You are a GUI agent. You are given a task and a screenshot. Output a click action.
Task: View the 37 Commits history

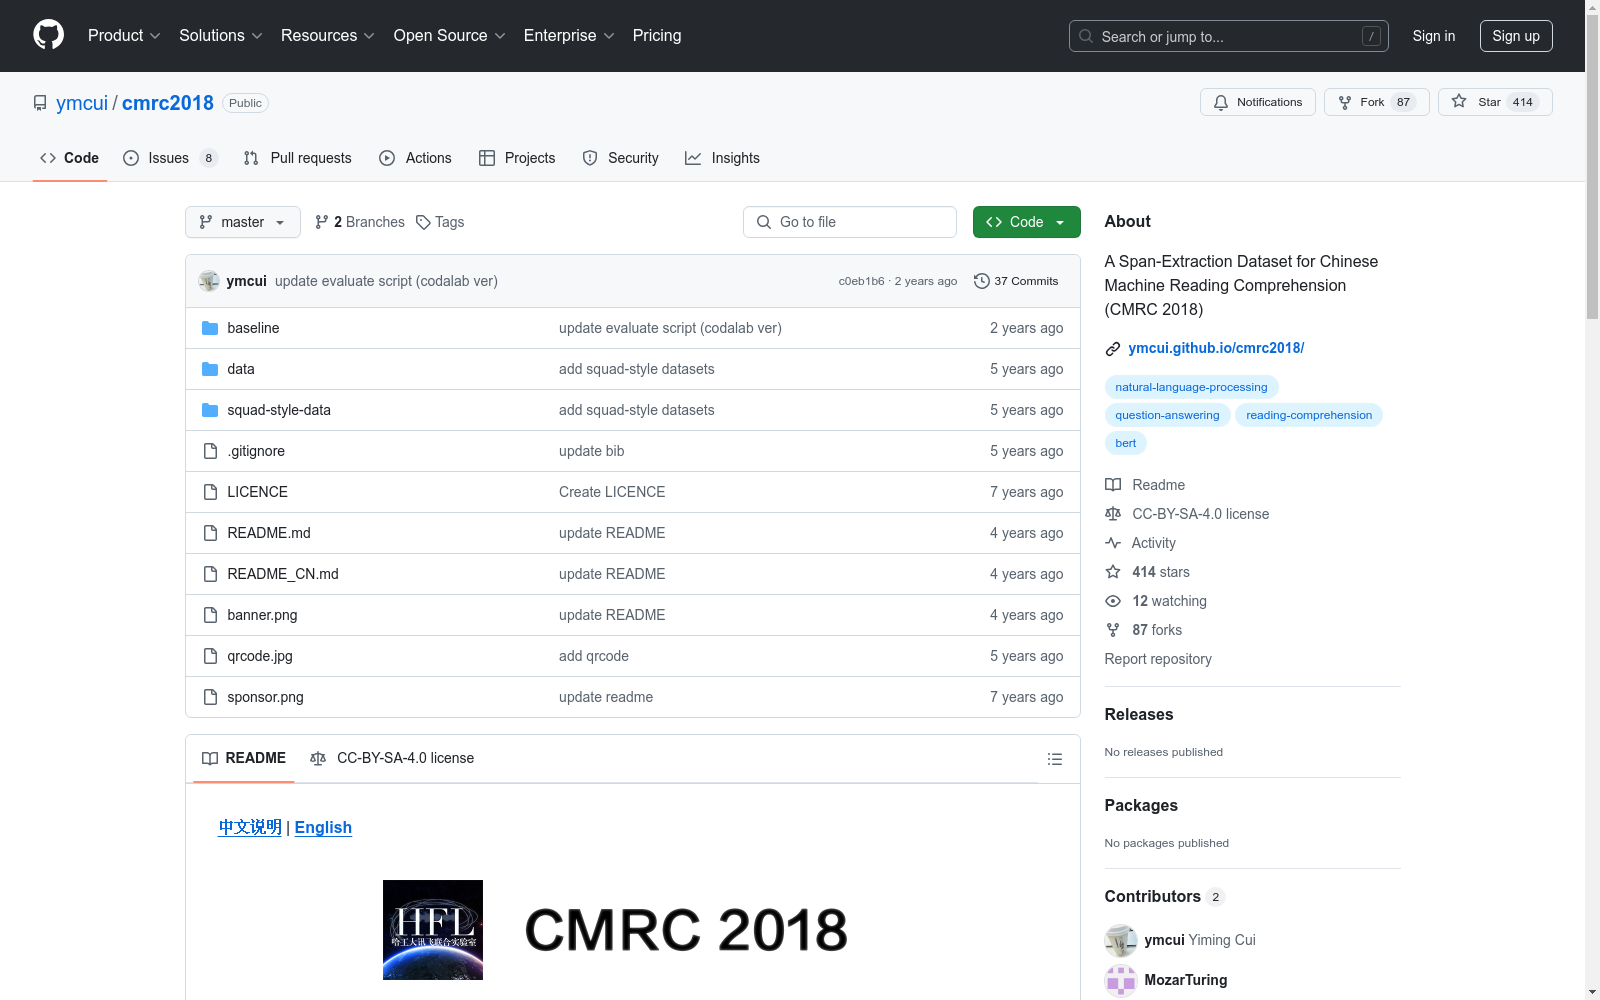(1016, 281)
